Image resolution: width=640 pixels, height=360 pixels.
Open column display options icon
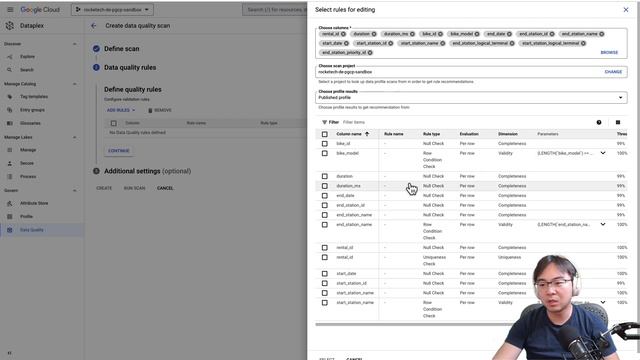click(x=618, y=122)
